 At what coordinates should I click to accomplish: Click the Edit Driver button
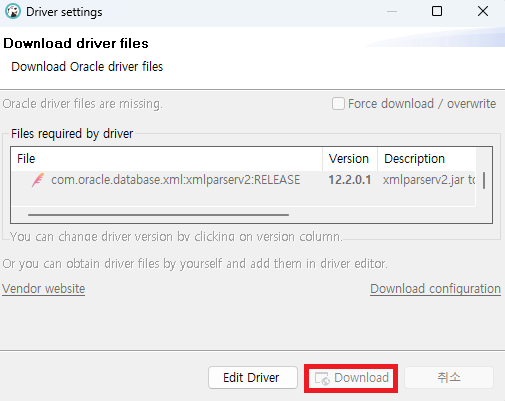253,378
